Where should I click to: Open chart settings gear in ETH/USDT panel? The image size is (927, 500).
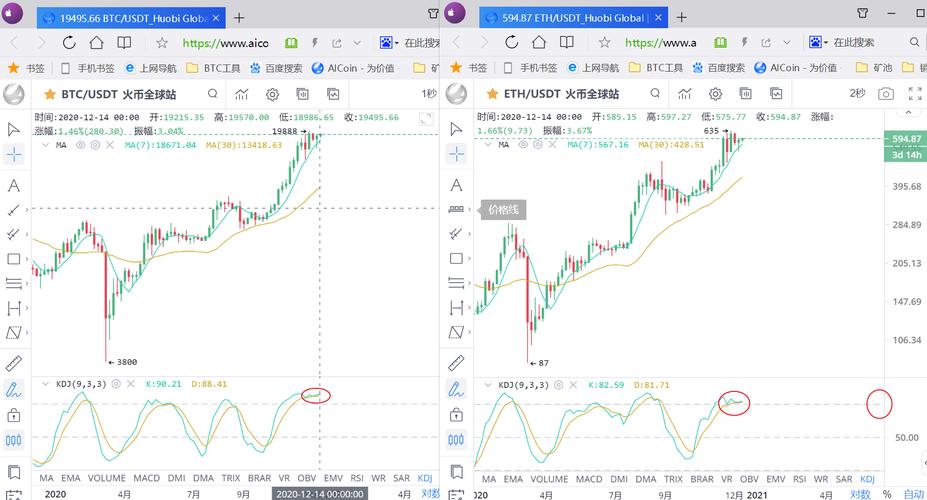[716, 93]
